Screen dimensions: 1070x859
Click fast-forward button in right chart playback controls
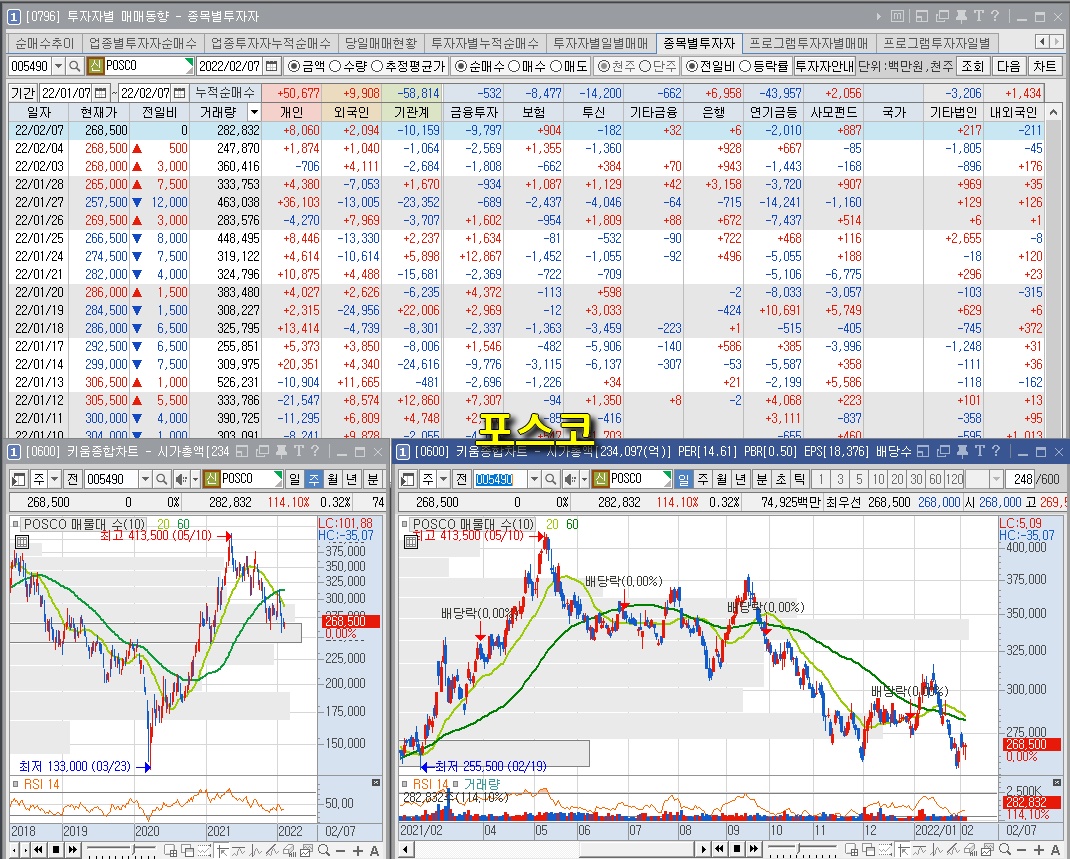[x=754, y=849]
